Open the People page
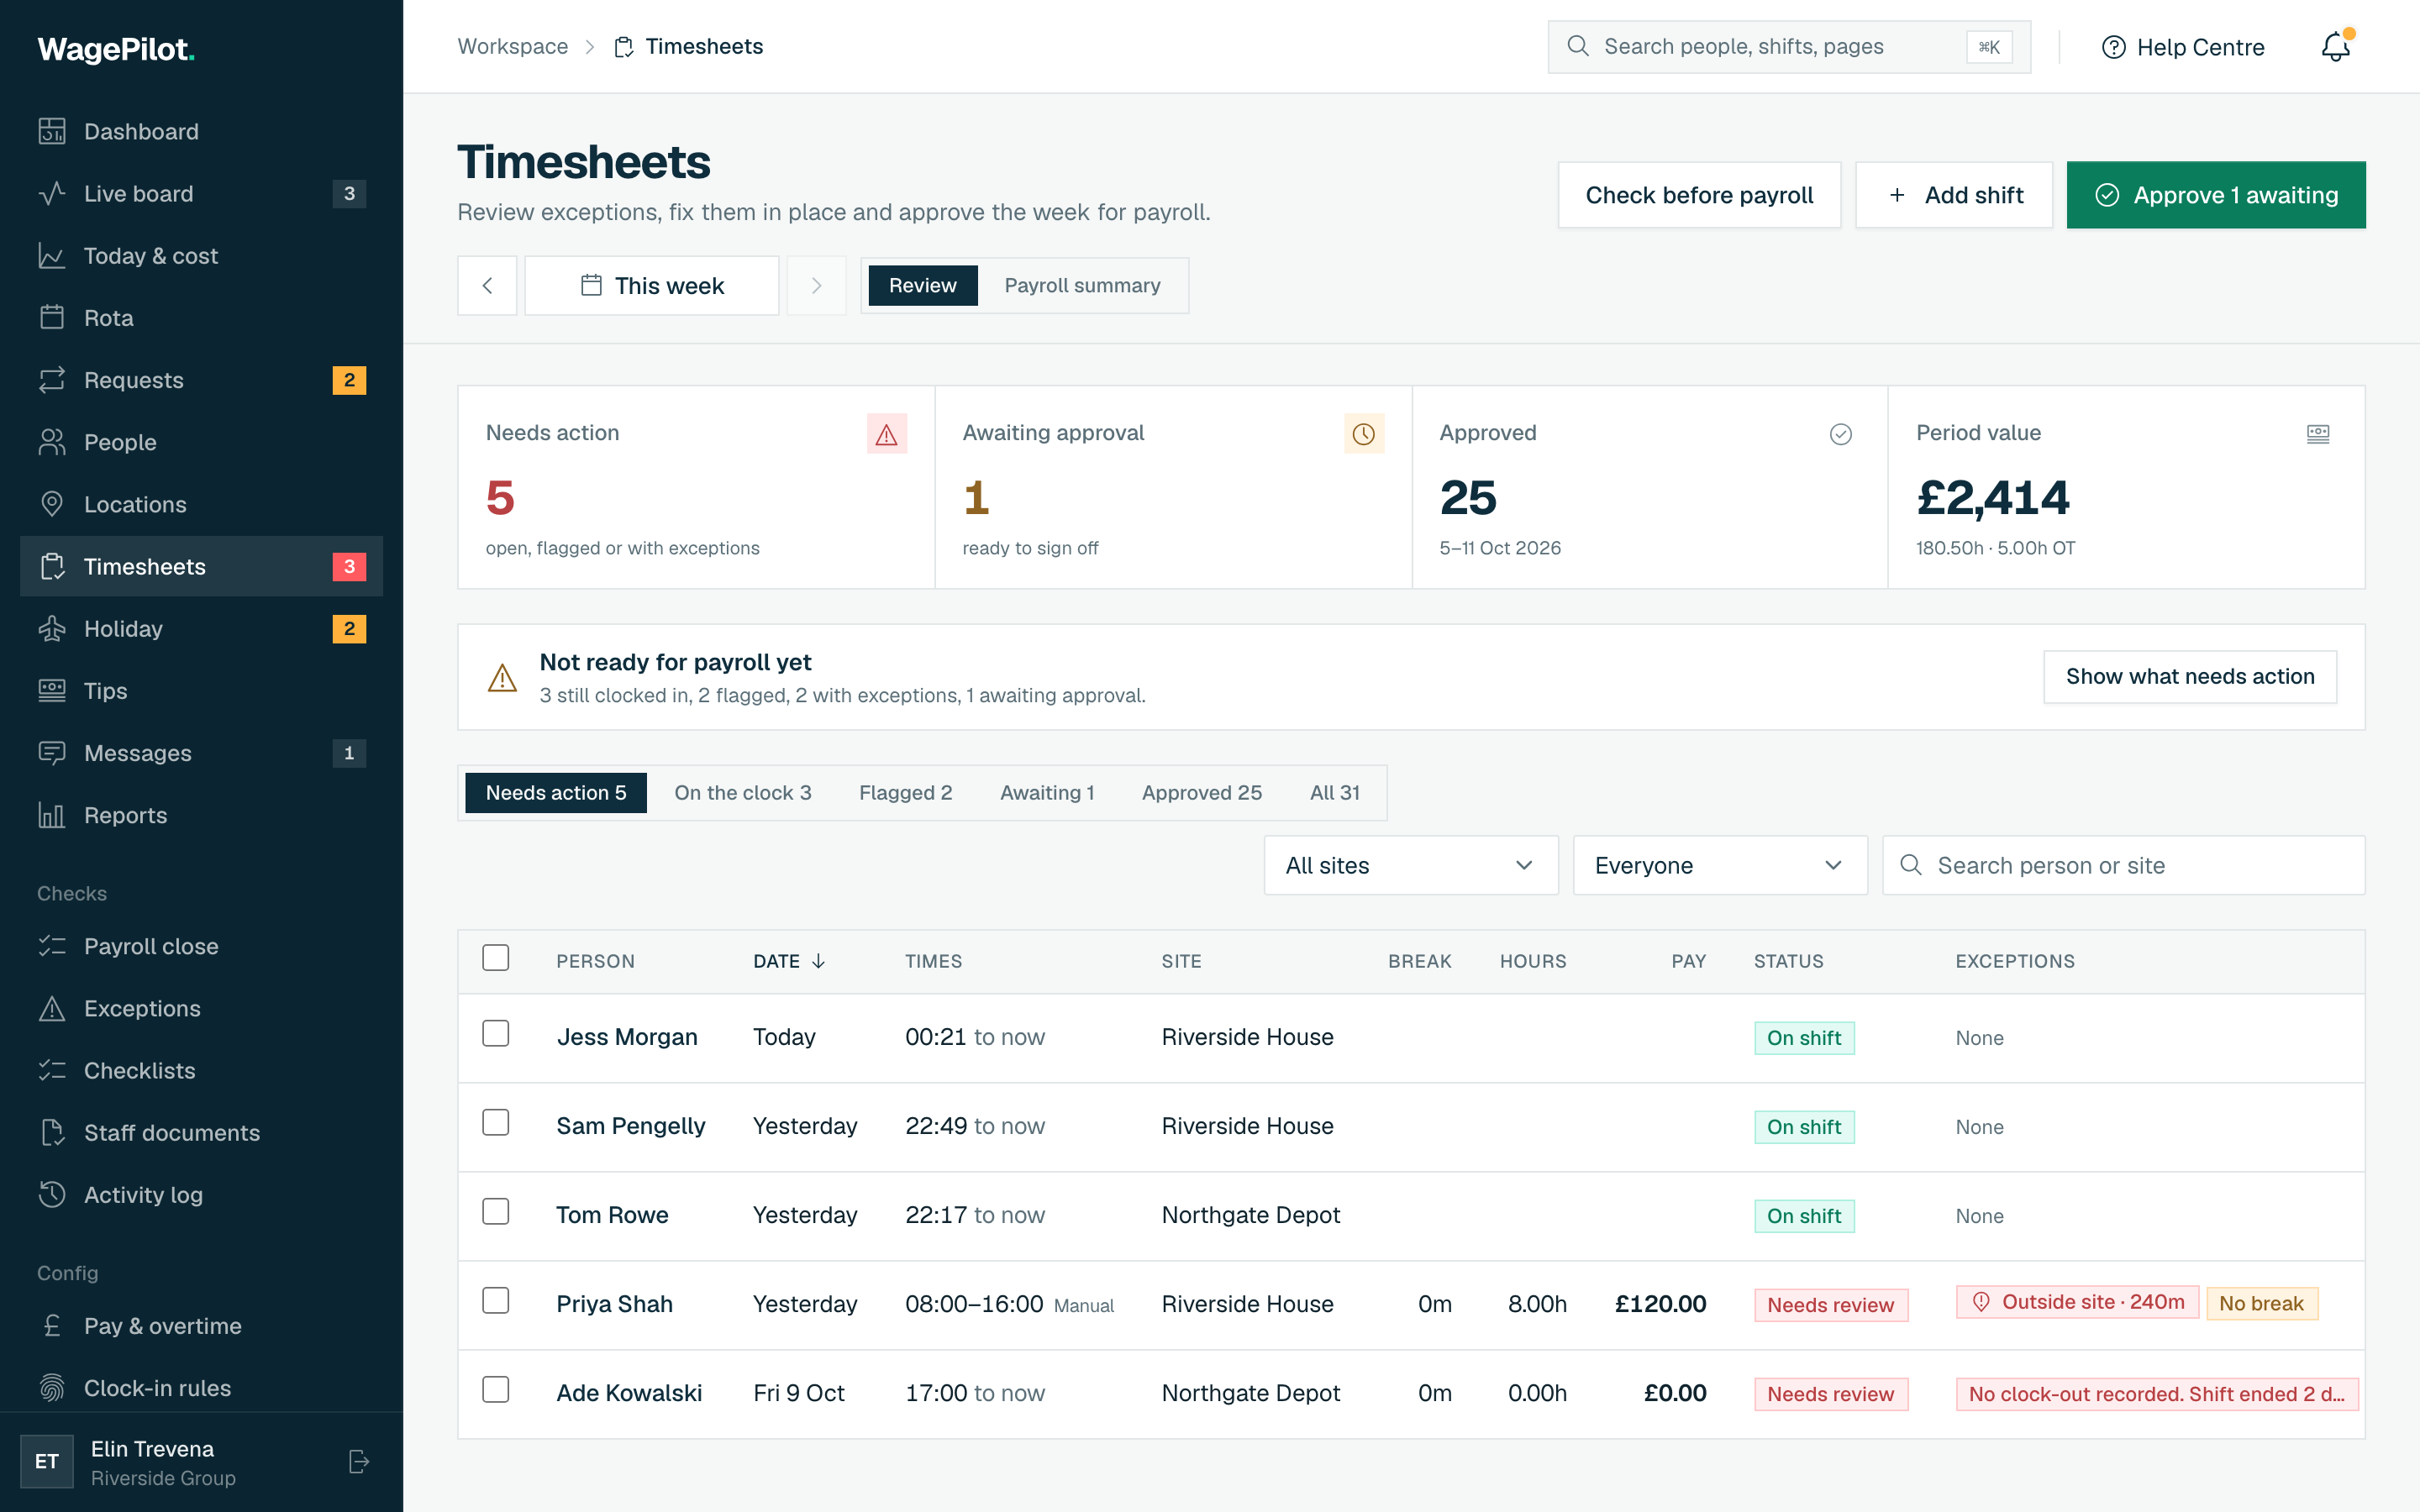 201,442
